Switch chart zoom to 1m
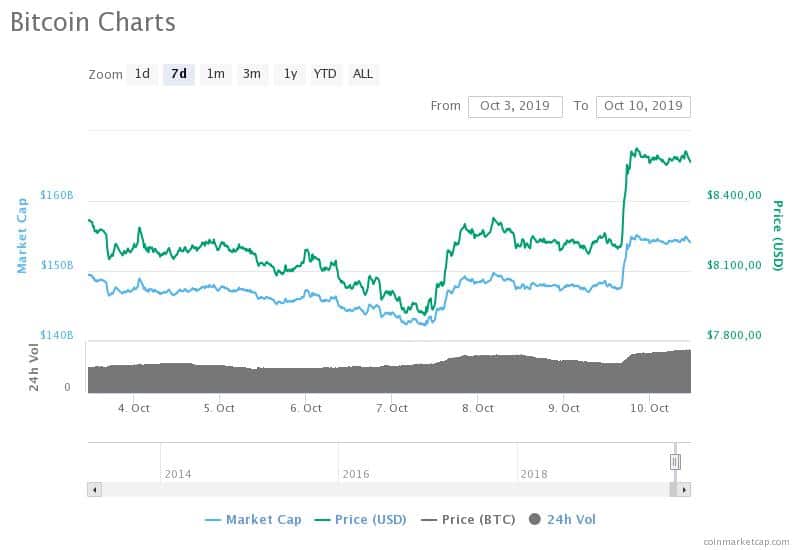 click(x=215, y=74)
